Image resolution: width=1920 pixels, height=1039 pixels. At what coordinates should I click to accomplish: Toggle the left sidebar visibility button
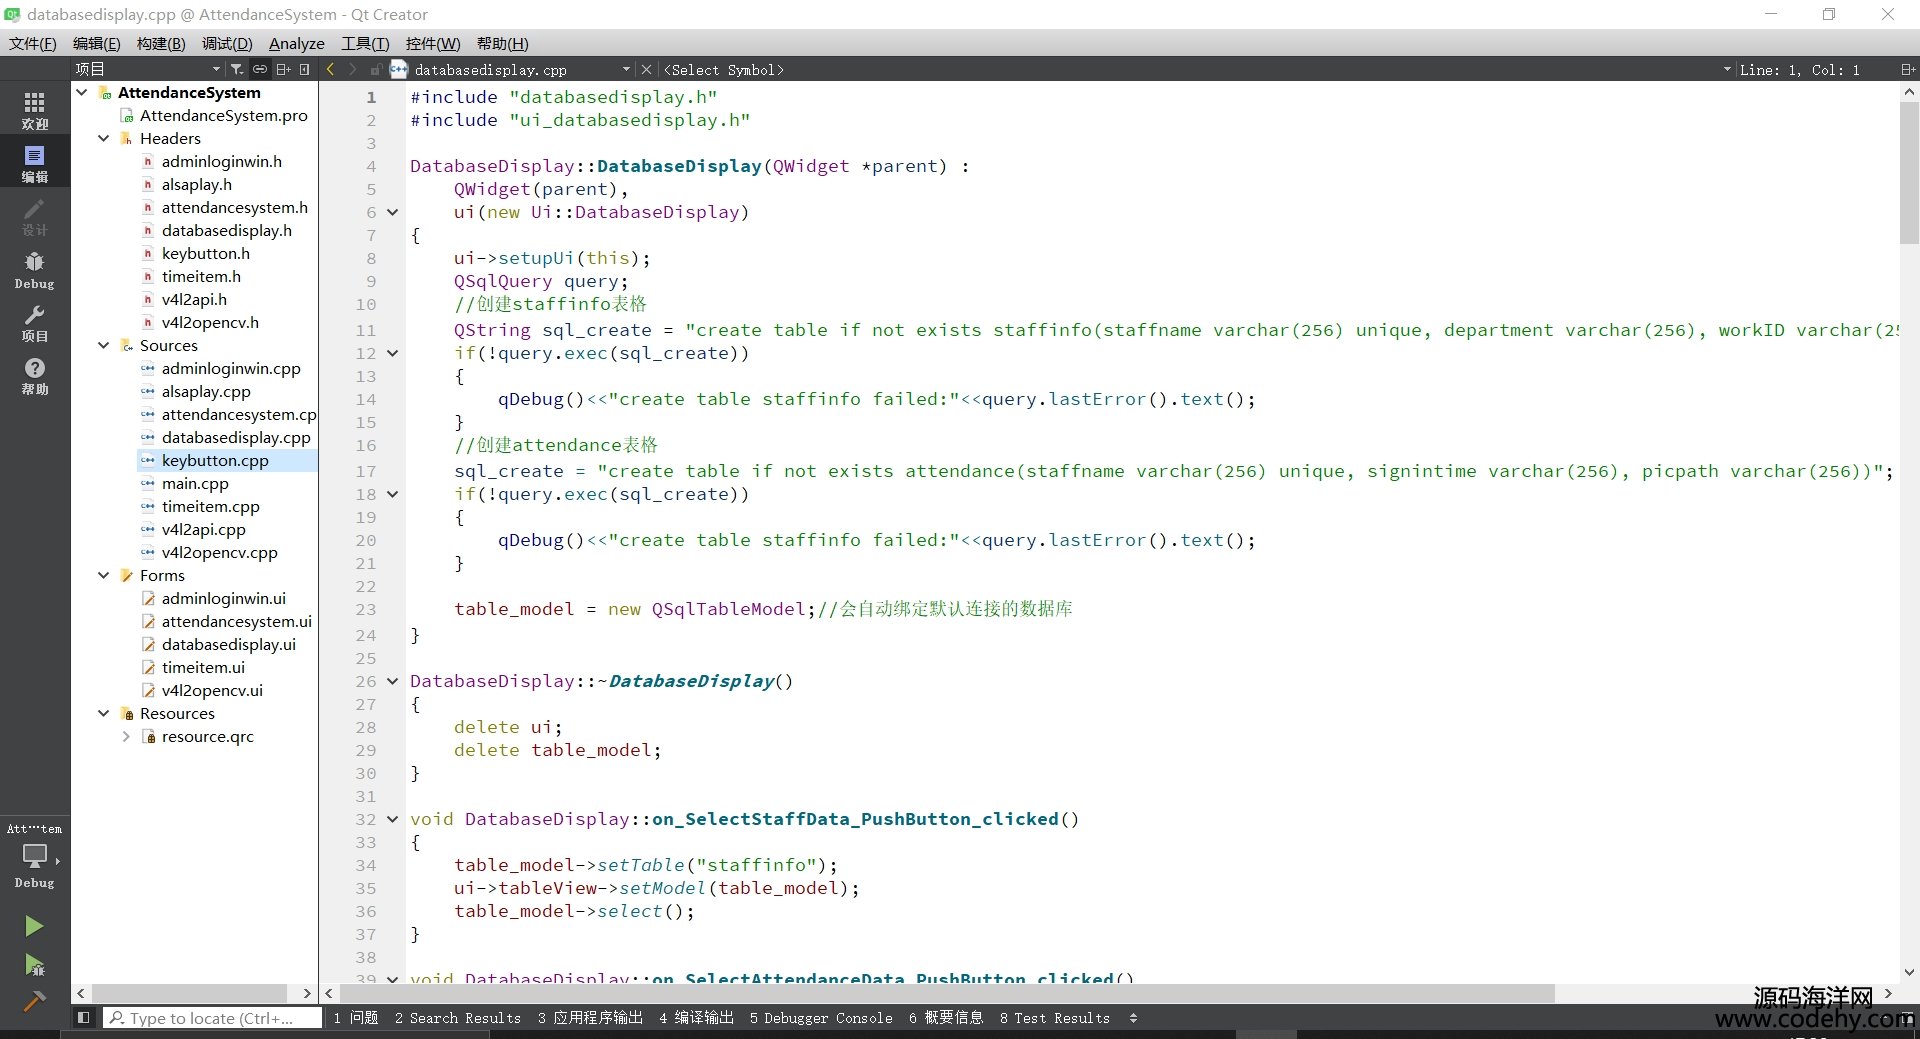click(84, 1018)
